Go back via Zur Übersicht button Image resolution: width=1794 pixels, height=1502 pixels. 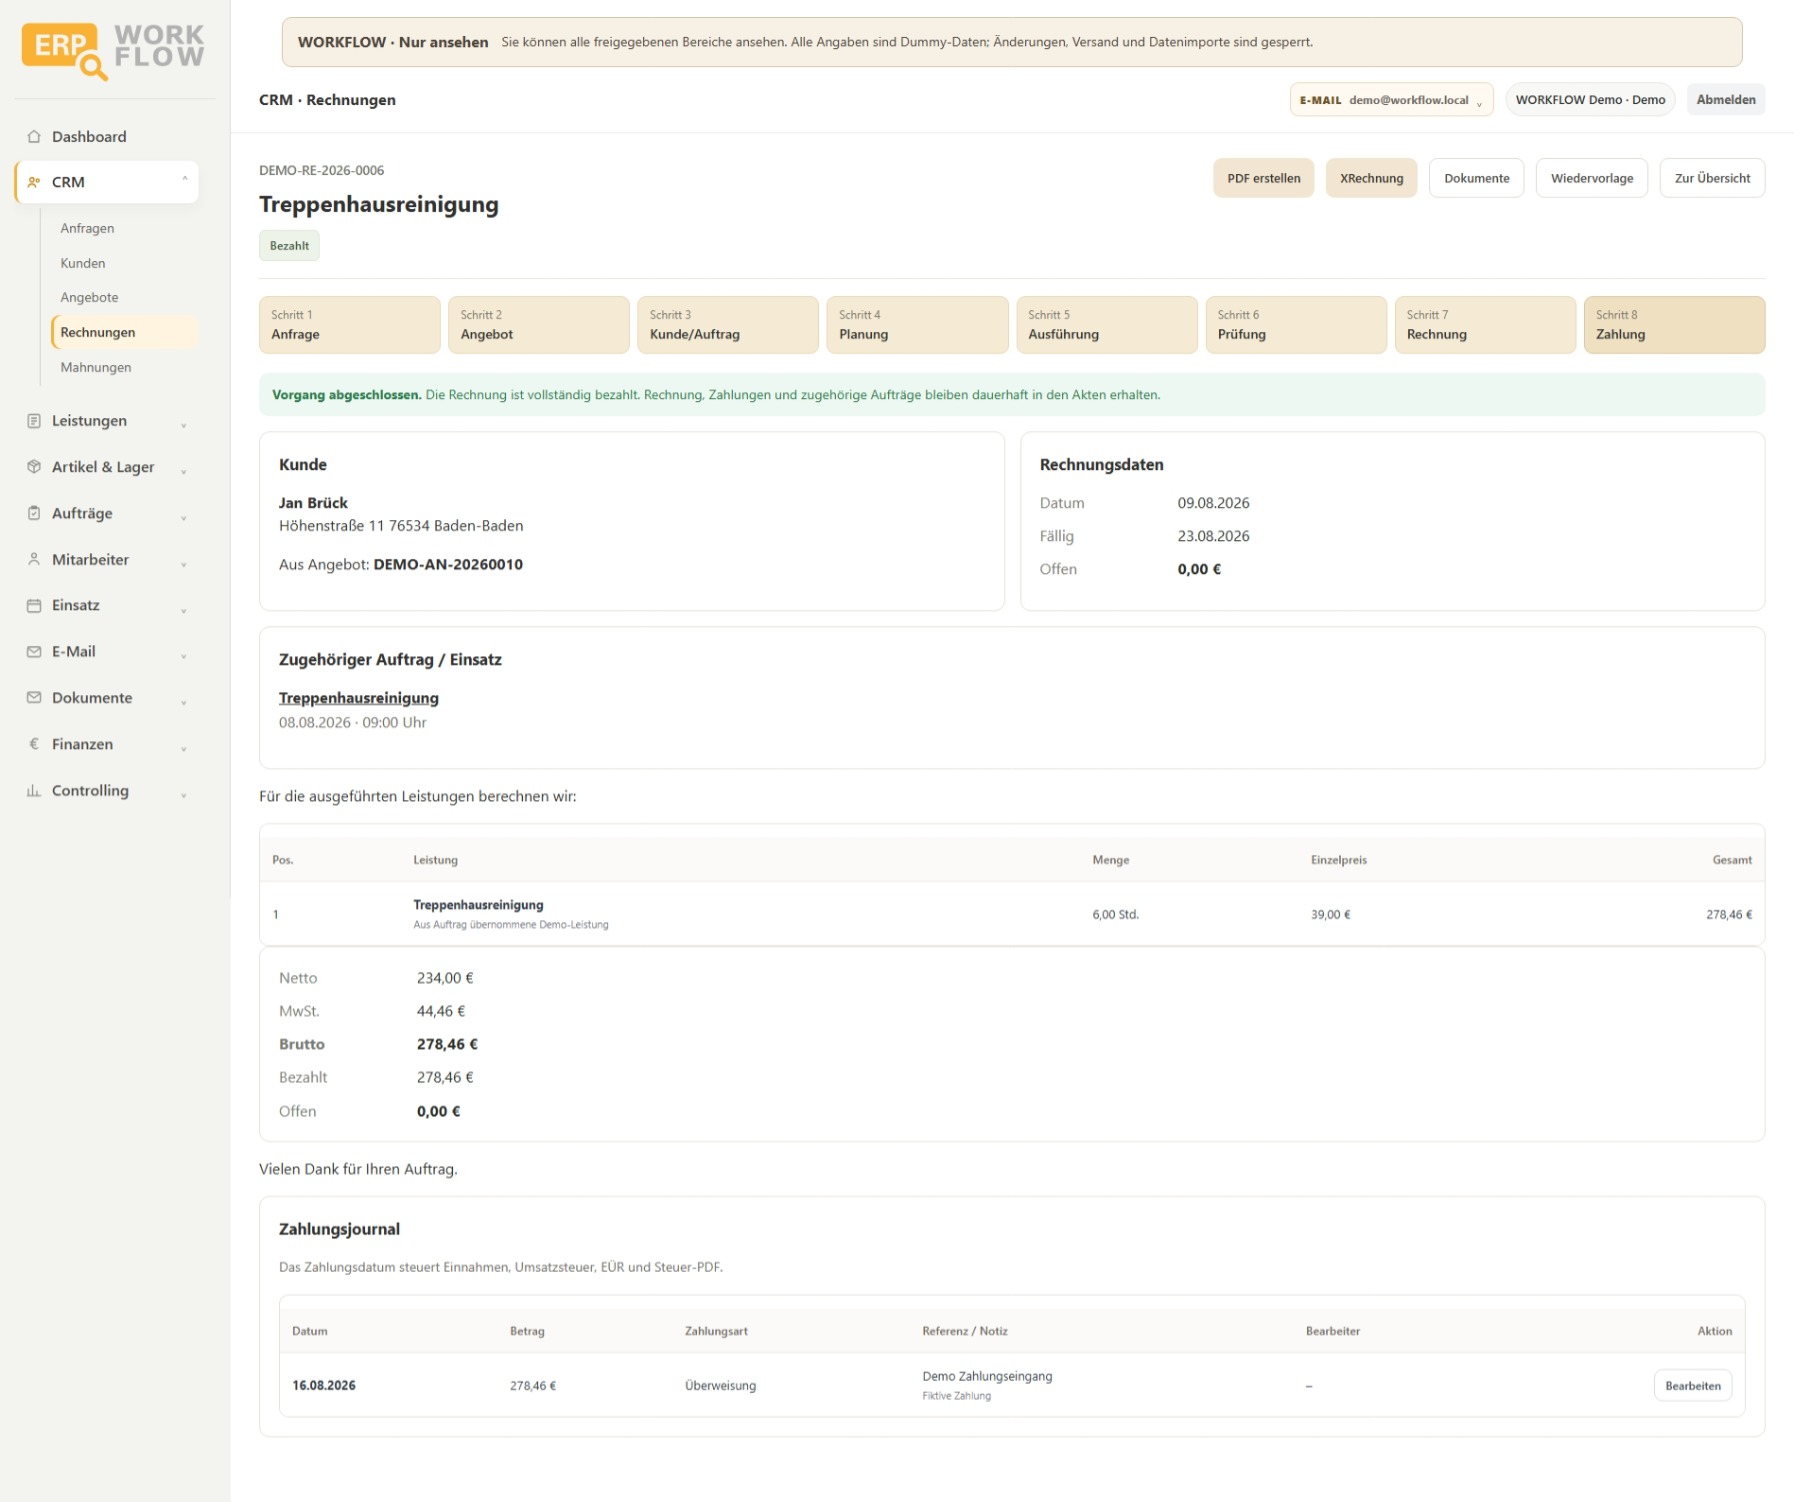[x=1712, y=178]
